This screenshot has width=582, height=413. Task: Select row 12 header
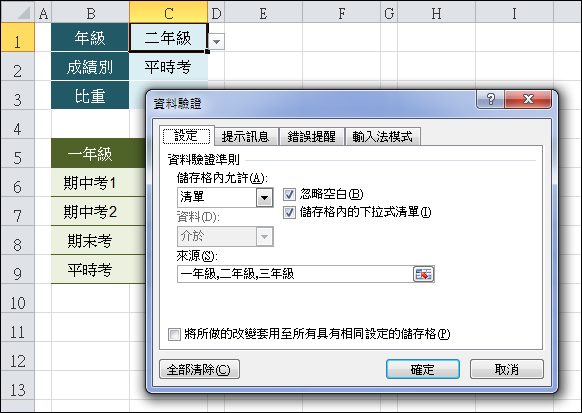pos(17,356)
